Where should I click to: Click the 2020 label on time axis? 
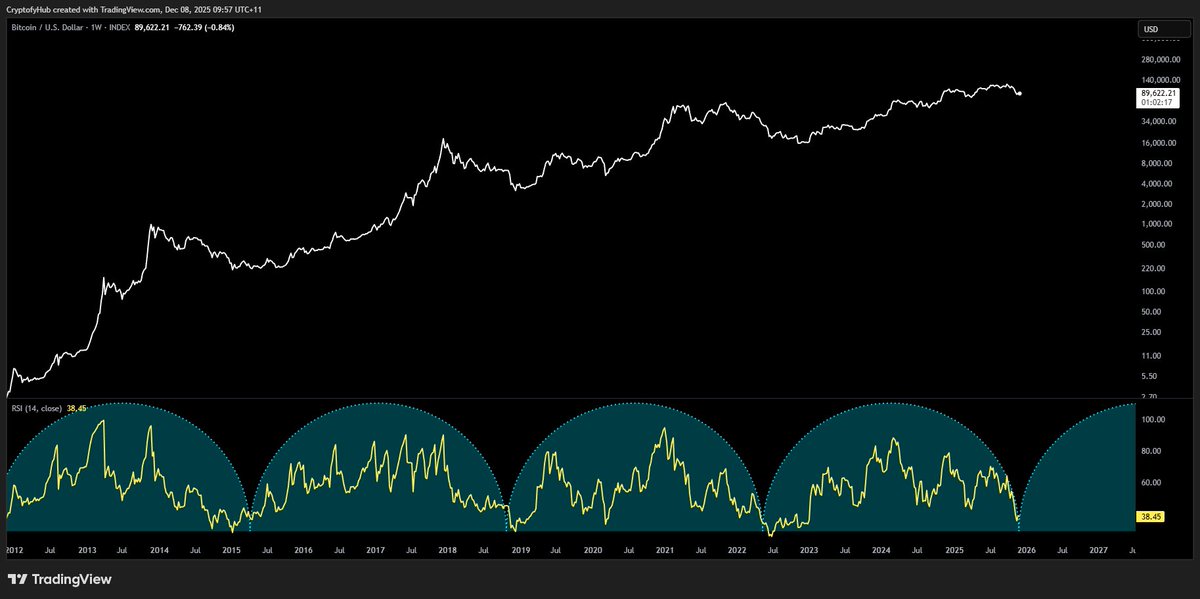pyautogui.click(x=592, y=550)
